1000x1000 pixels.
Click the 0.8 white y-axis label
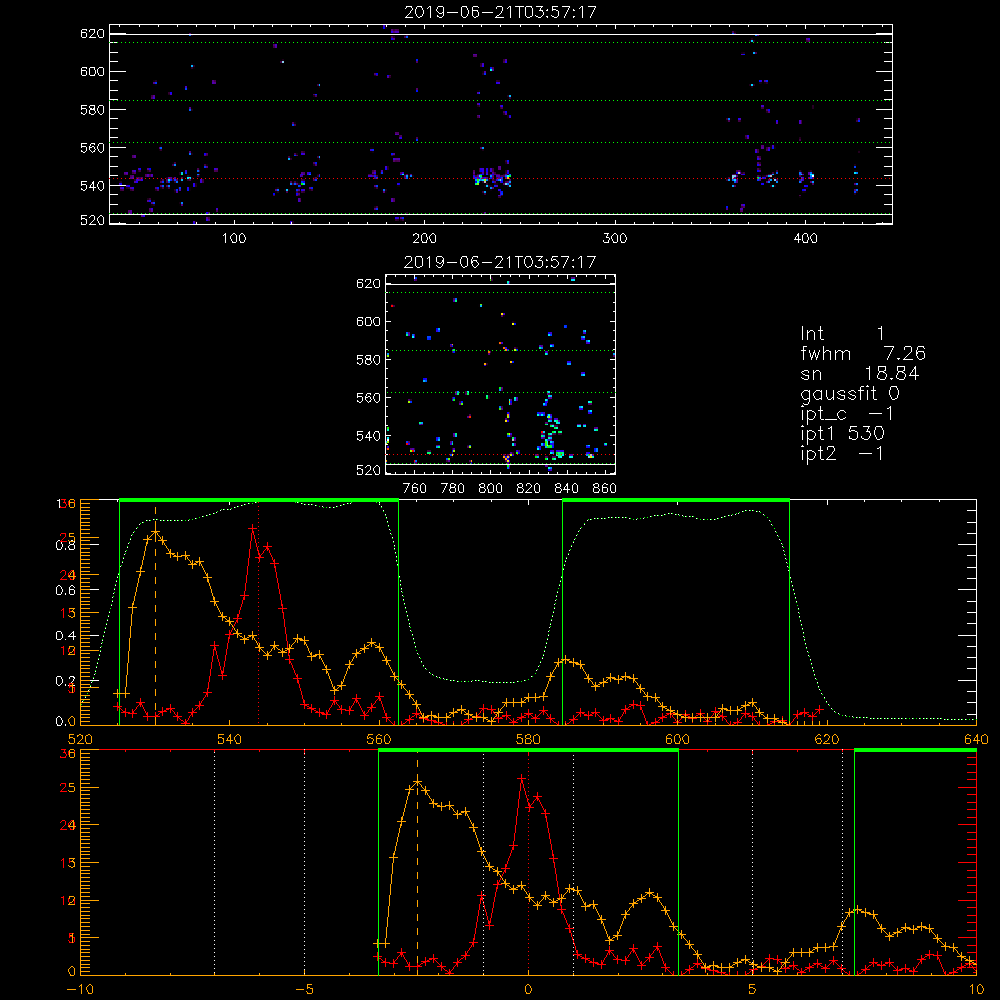click(x=65, y=545)
